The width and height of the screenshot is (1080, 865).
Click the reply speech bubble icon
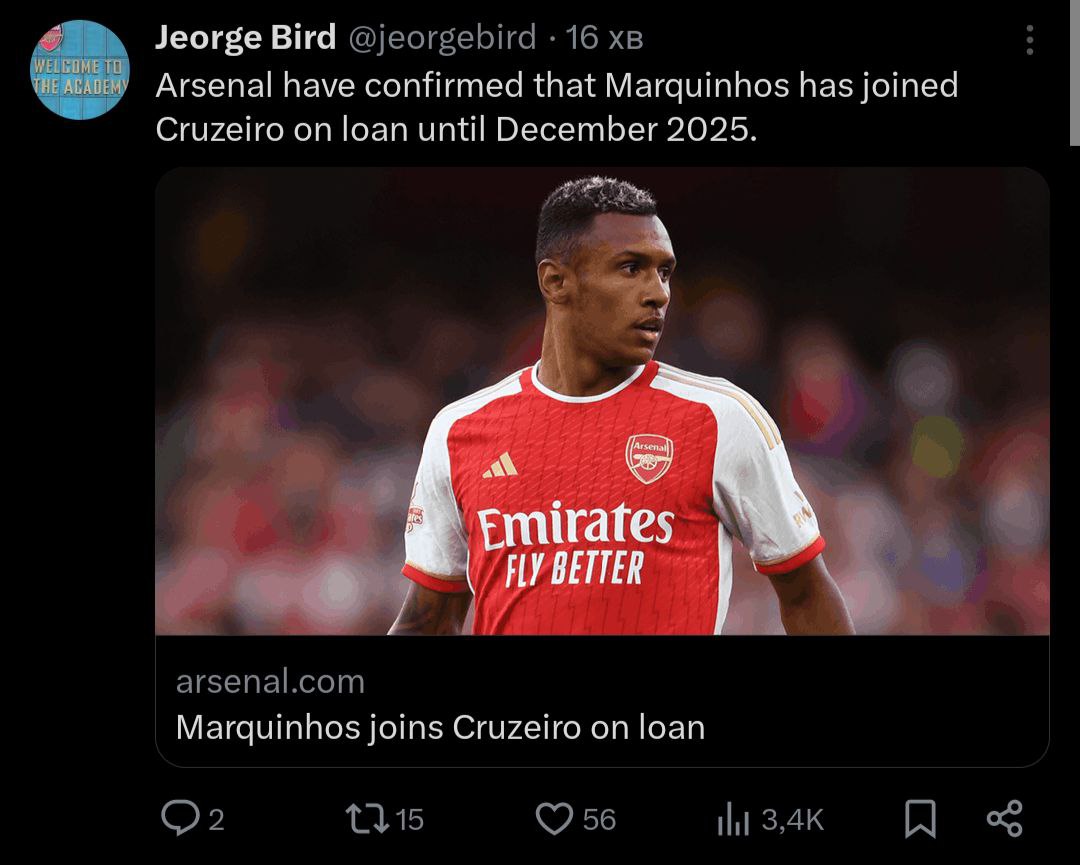[x=179, y=820]
